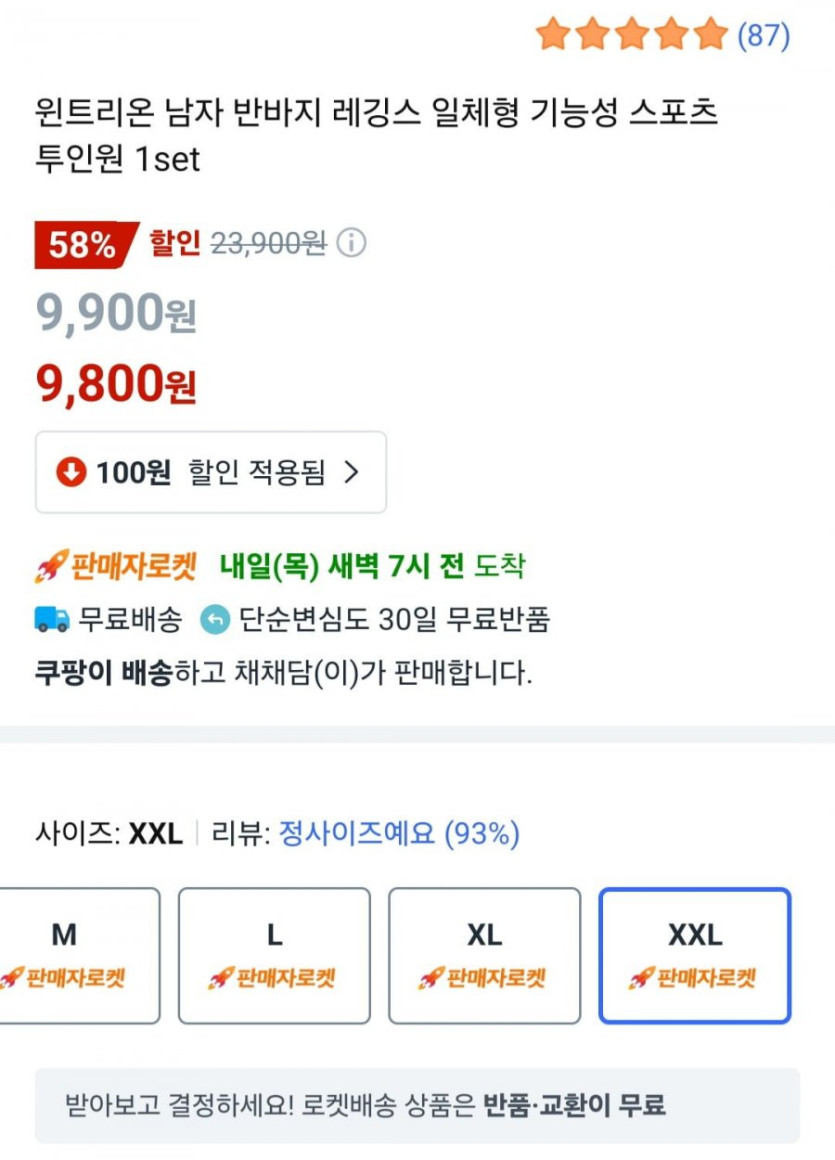This screenshot has width=835, height=1160.
Task: Click the free-return arrow circle icon
Action: [x=215, y=620]
